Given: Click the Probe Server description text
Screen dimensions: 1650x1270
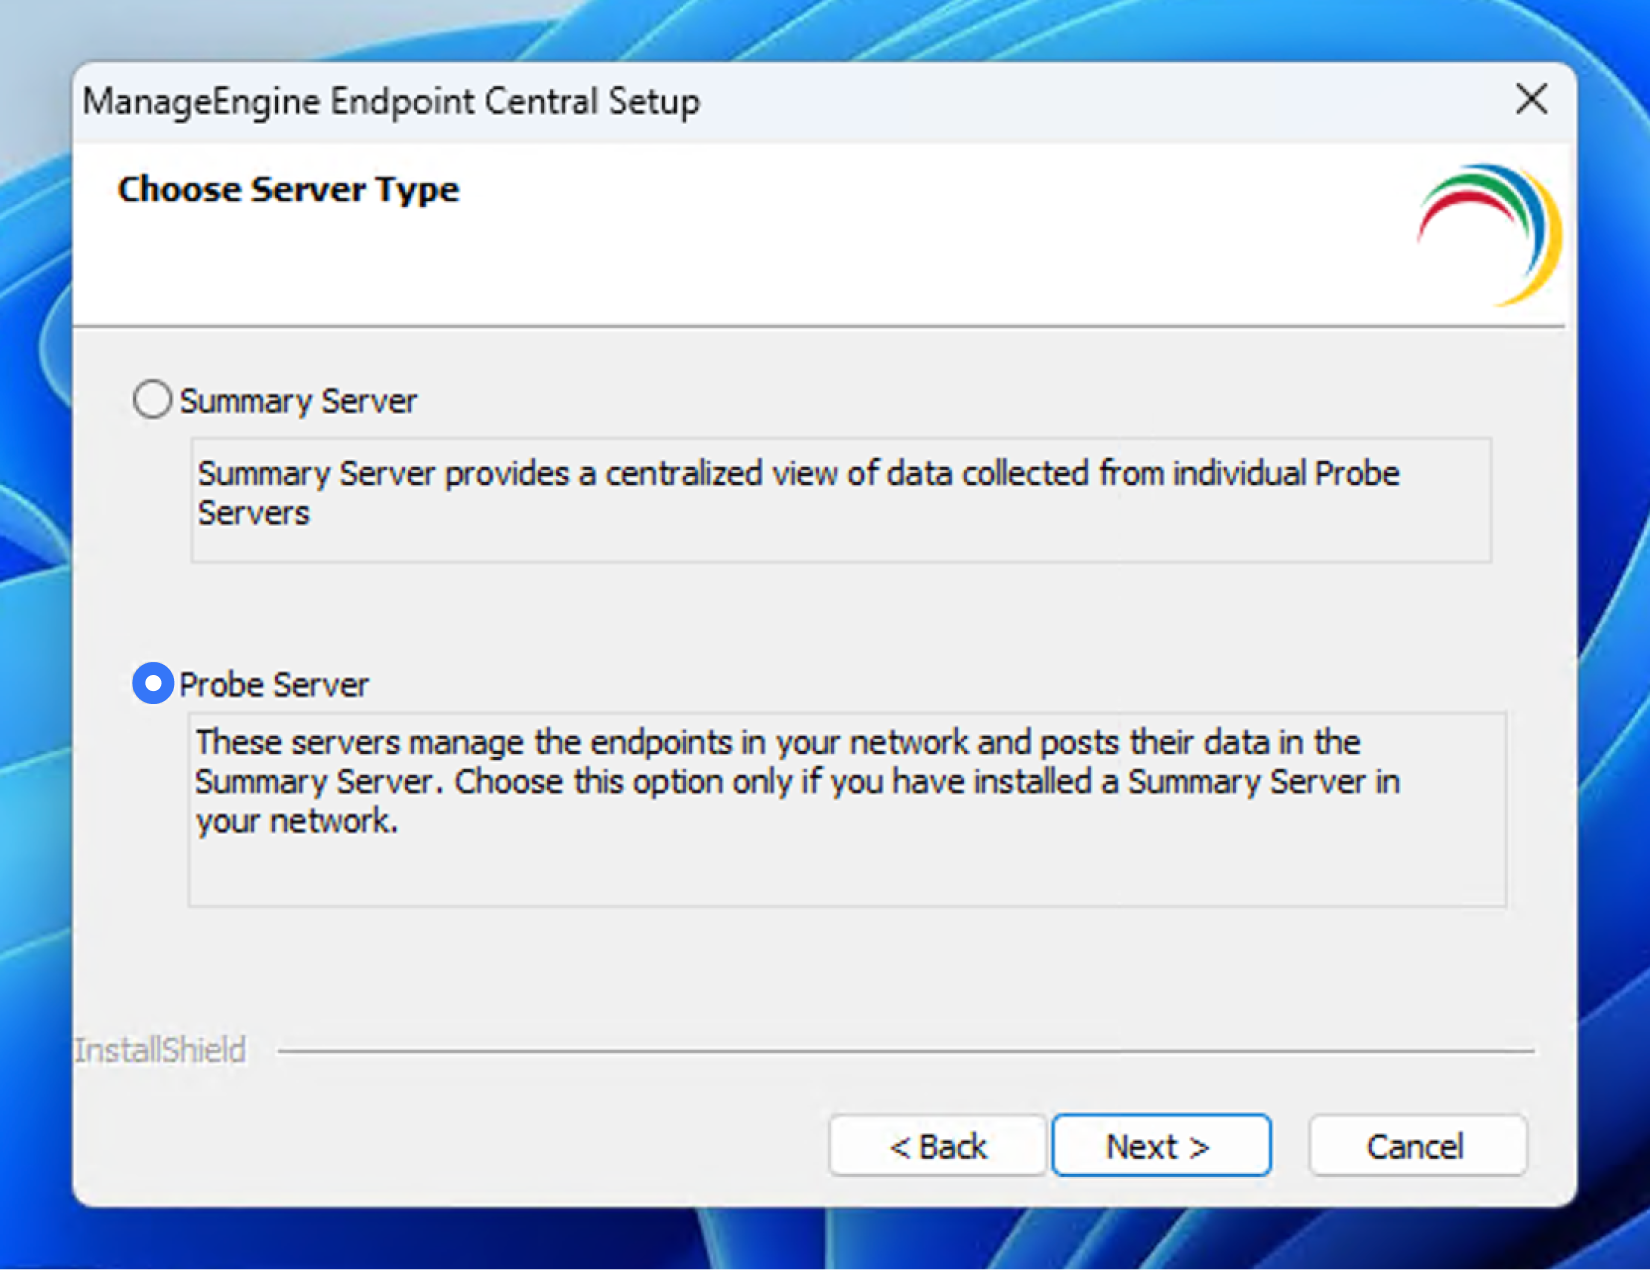Looking at the screenshot, I should pos(797,781).
